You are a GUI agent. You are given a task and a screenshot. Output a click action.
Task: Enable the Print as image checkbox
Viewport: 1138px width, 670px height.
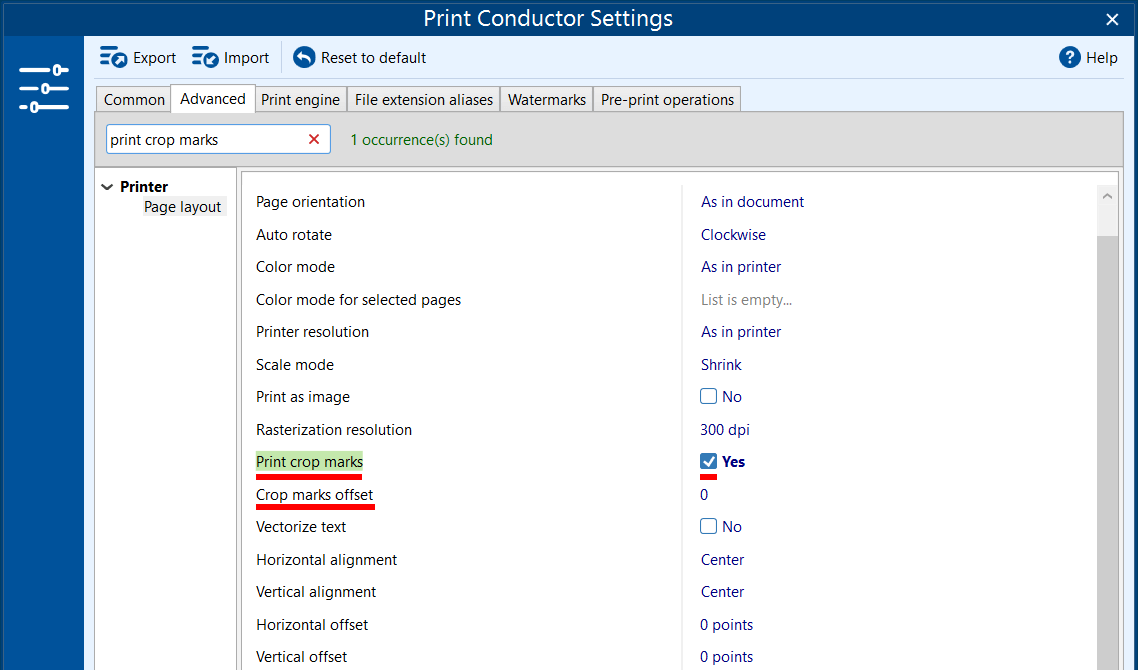[x=709, y=397]
